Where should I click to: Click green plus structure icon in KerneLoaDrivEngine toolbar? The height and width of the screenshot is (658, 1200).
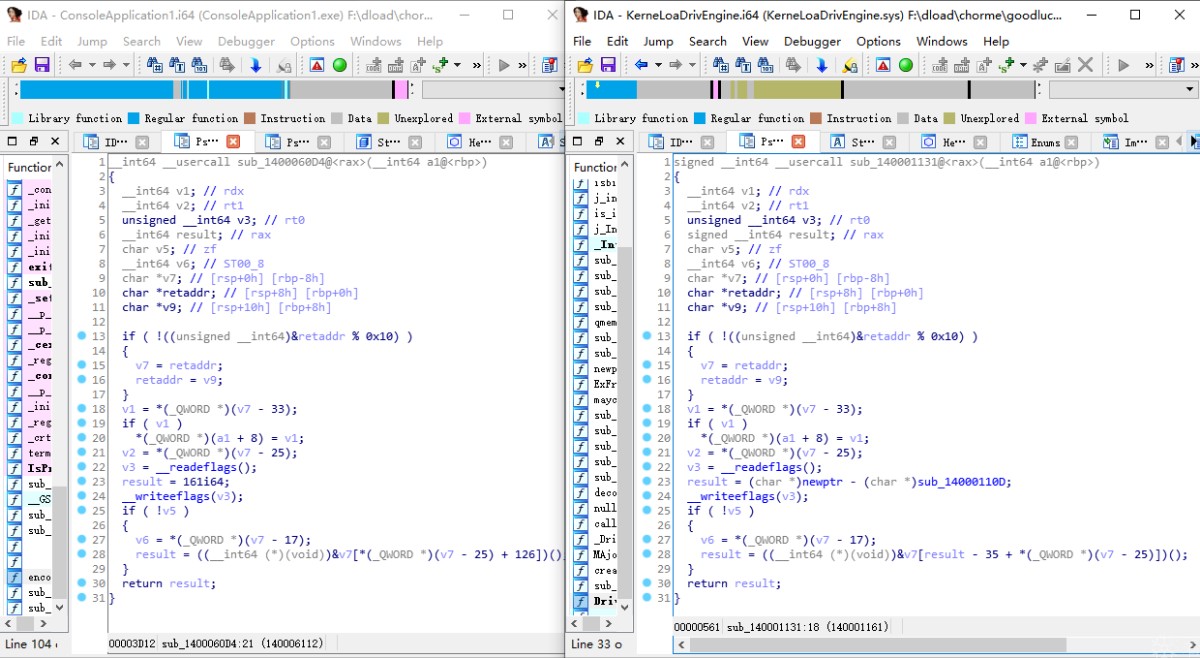coord(1007,65)
